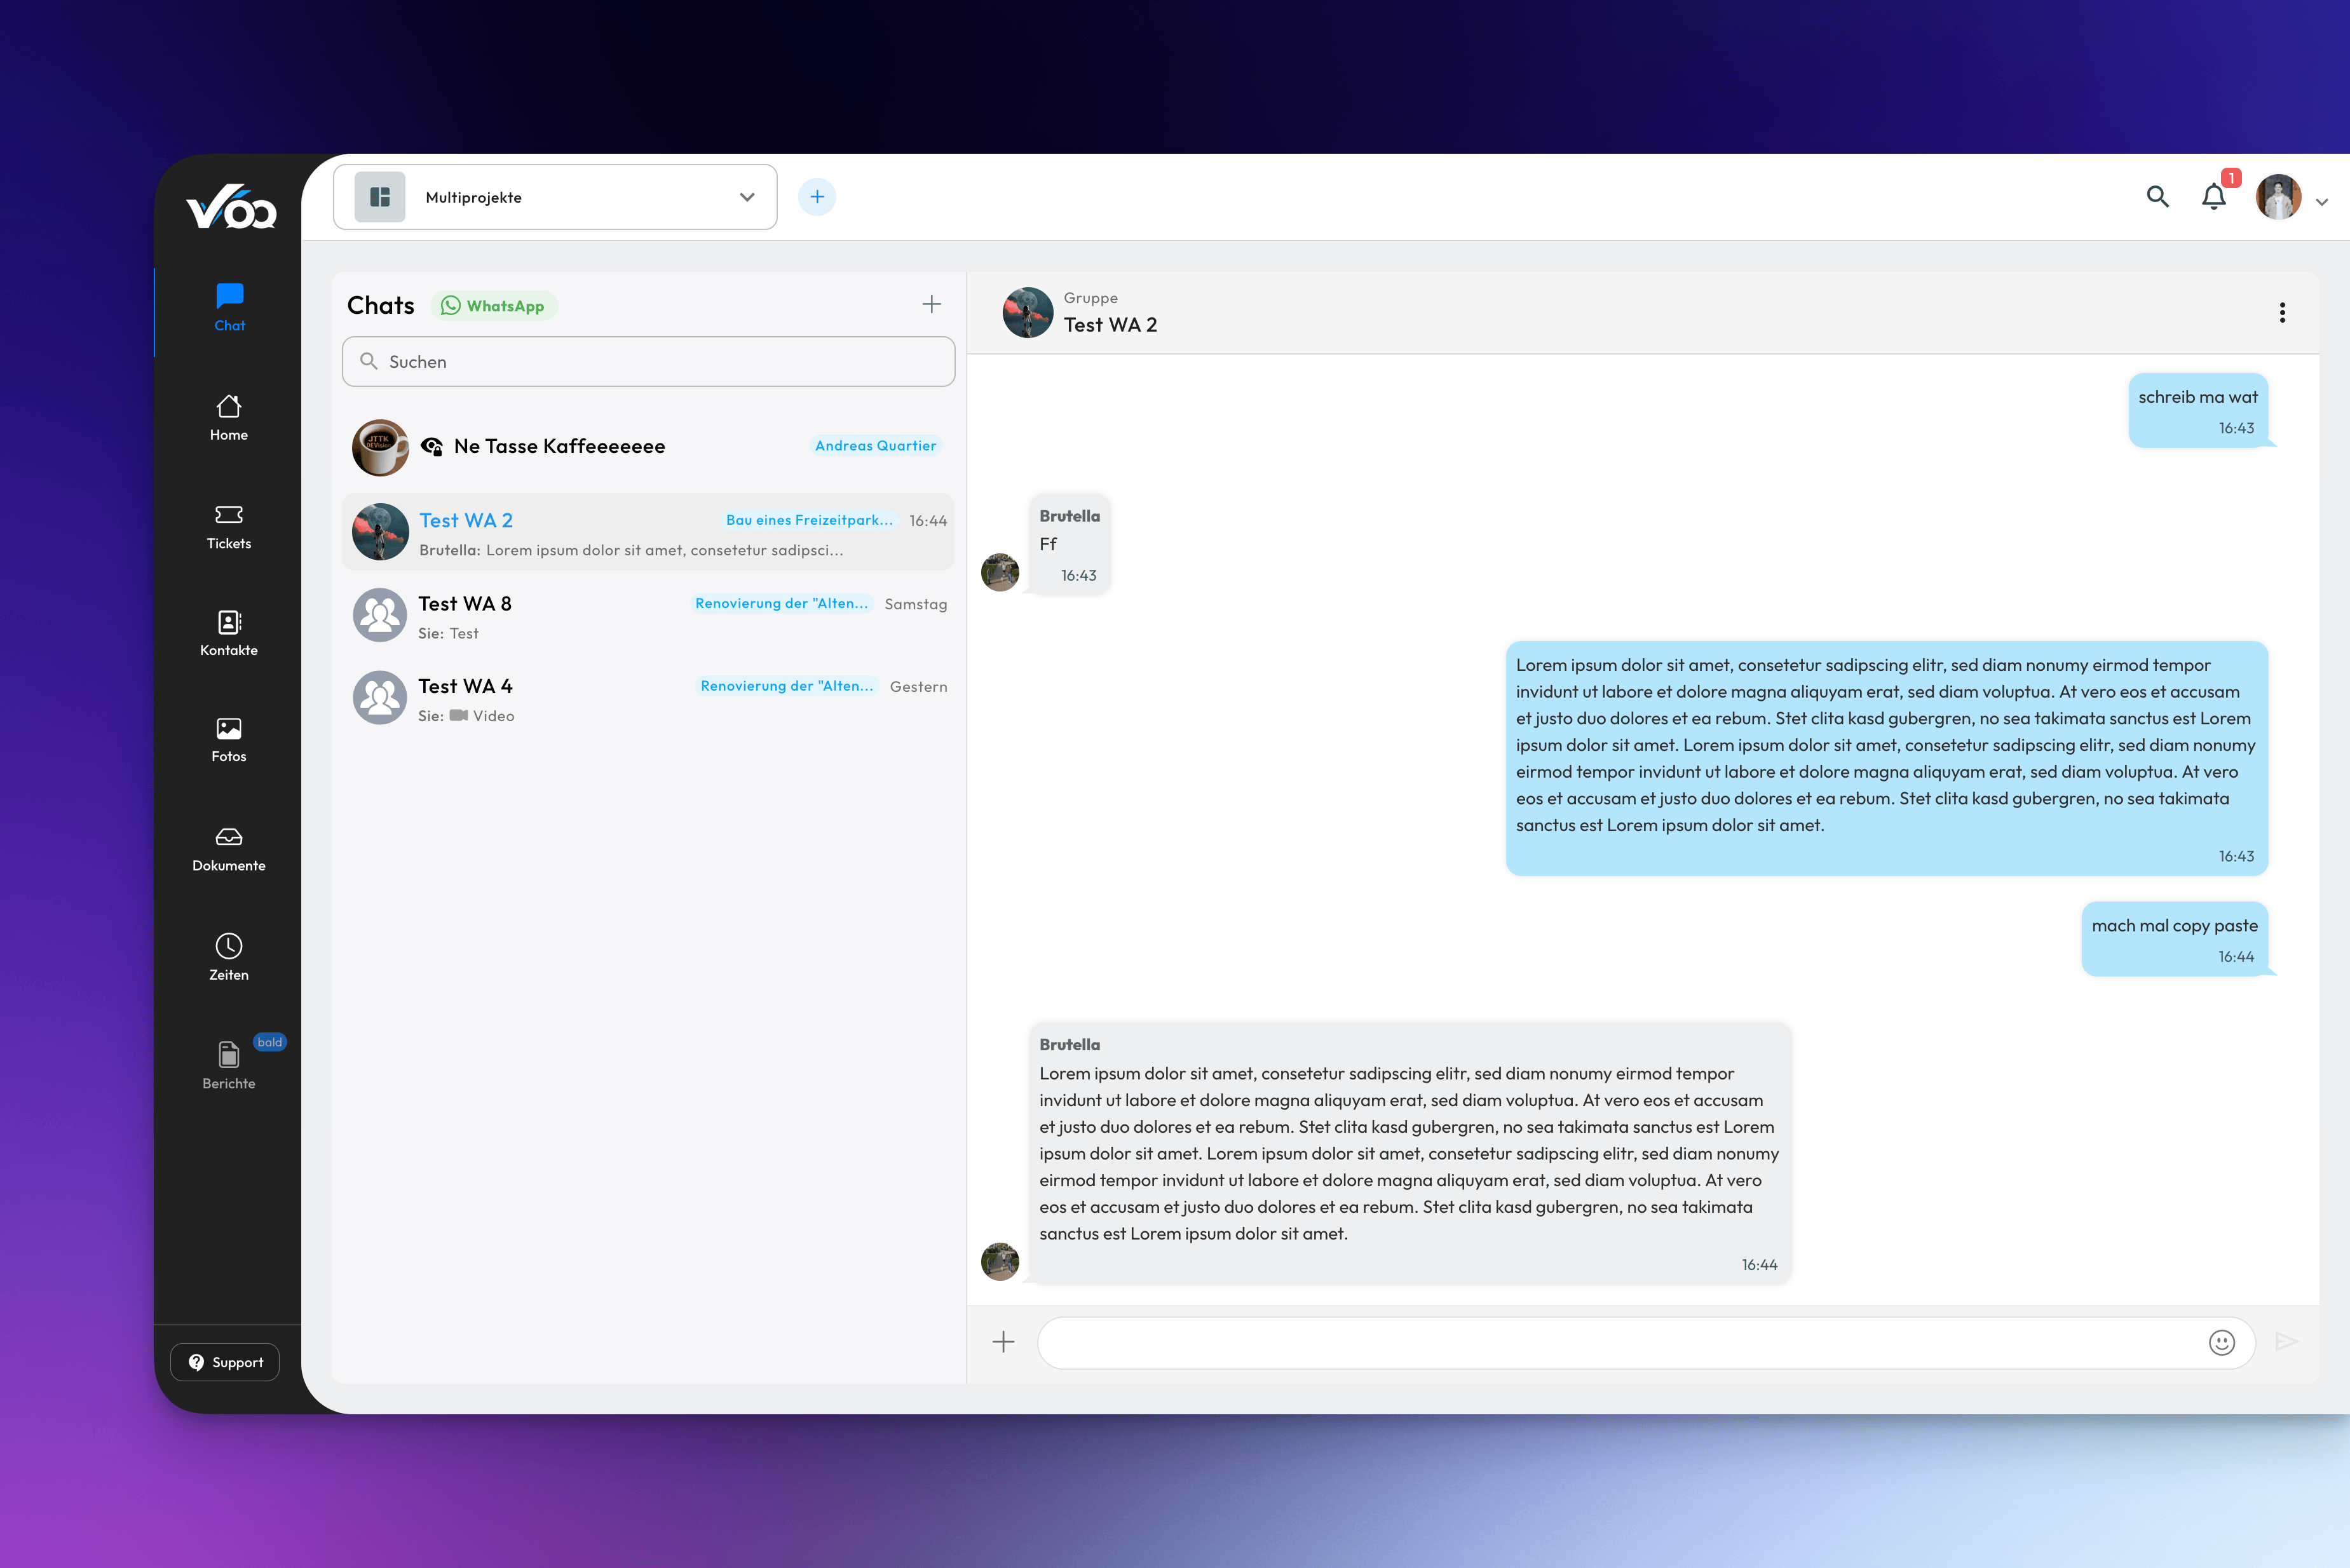The width and height of the screenshot is (2350, 1568).
Task: Click the attachment plus icon beside message input
Action: [1002, 1343]
